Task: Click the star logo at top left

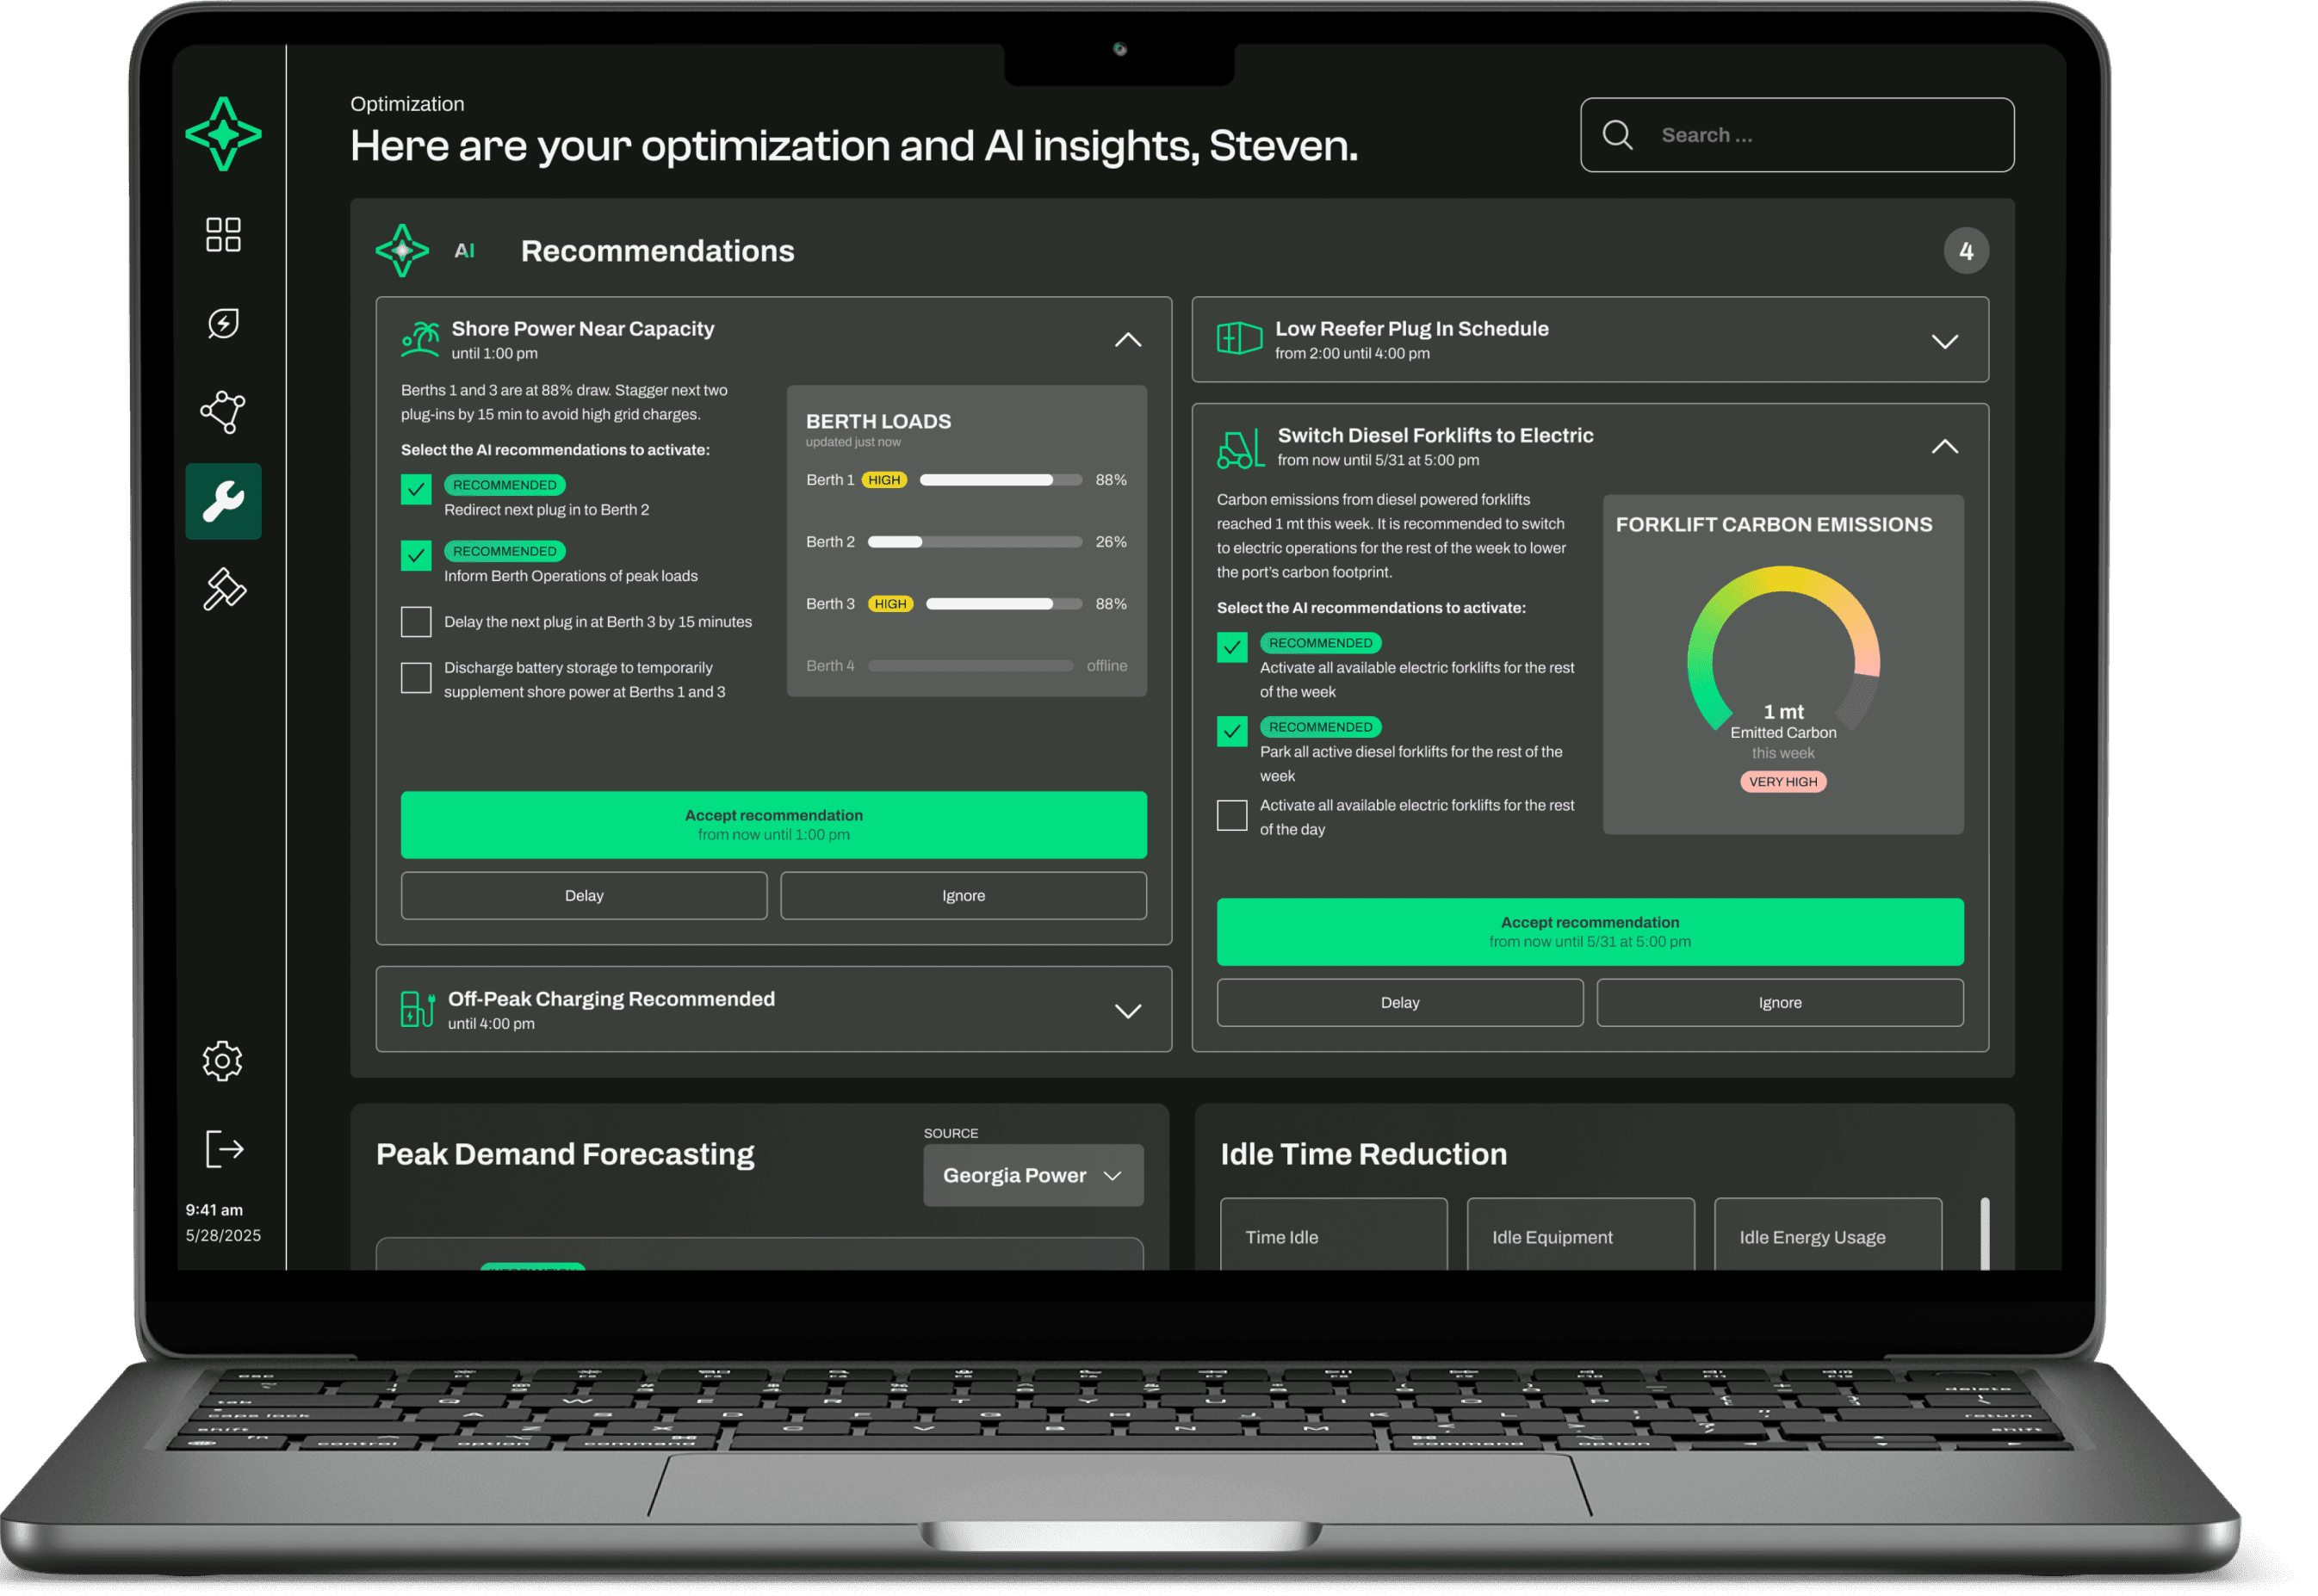Action: click(223, 134)
